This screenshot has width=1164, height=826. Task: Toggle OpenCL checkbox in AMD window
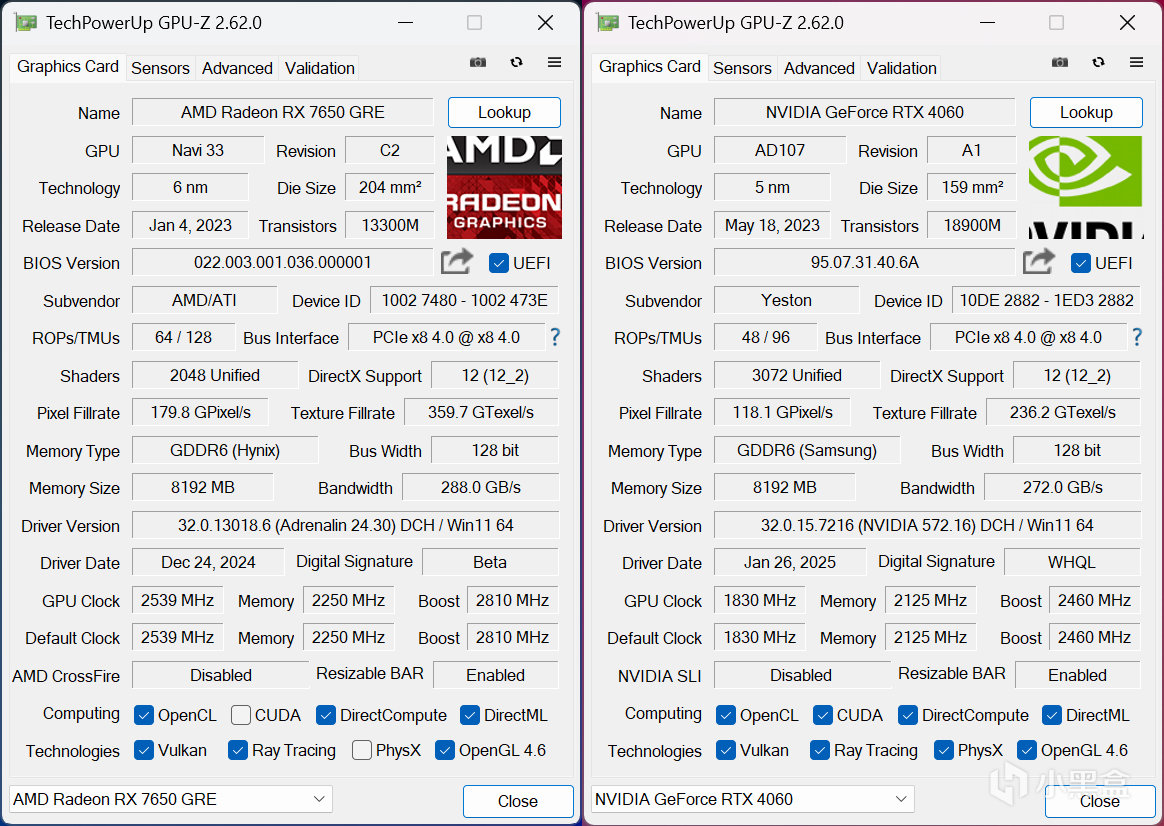coord(143,715)
